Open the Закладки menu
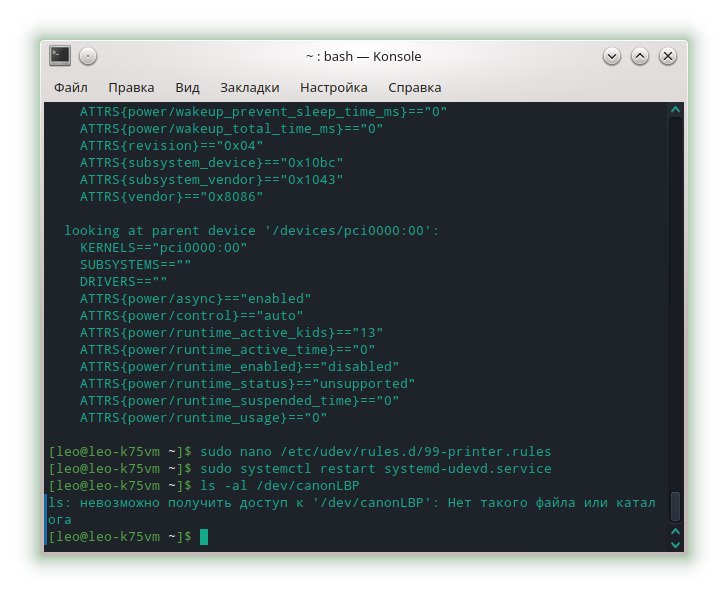 click(250, 87)
